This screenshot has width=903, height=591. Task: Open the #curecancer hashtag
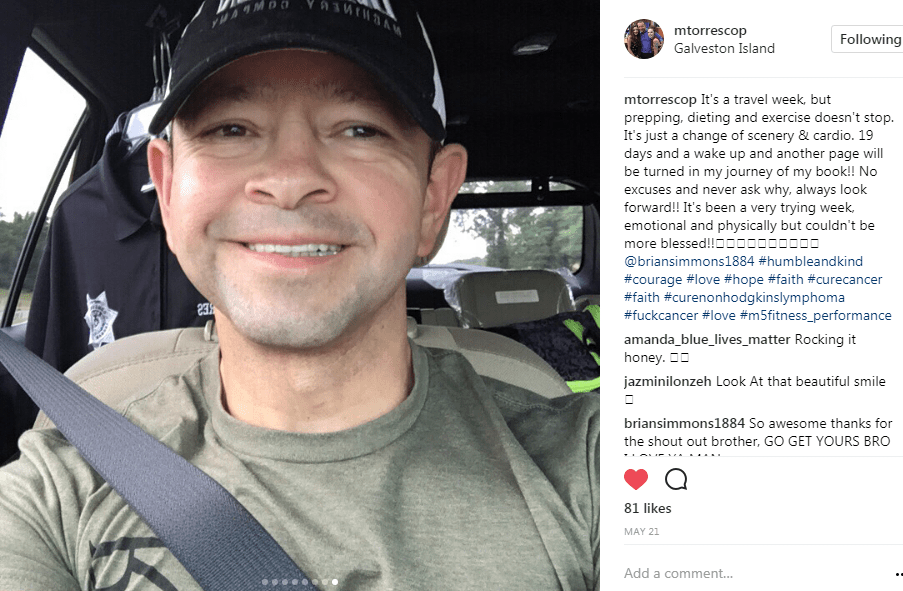coord(845,279)
